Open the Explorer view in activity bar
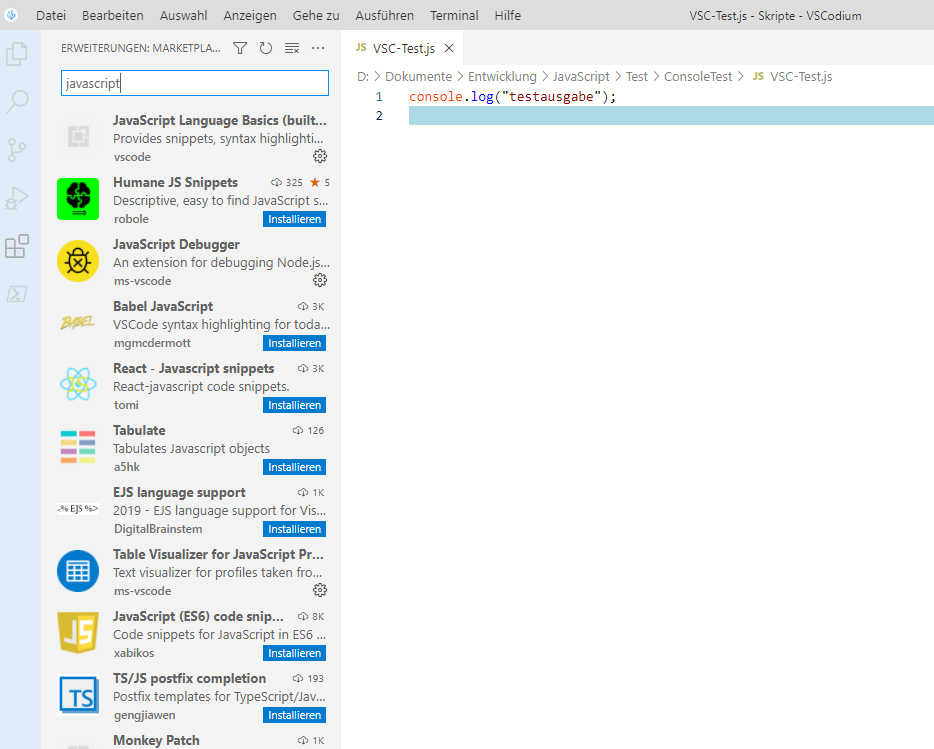This screenshot has width=934, height=749. tap(17, 54)
